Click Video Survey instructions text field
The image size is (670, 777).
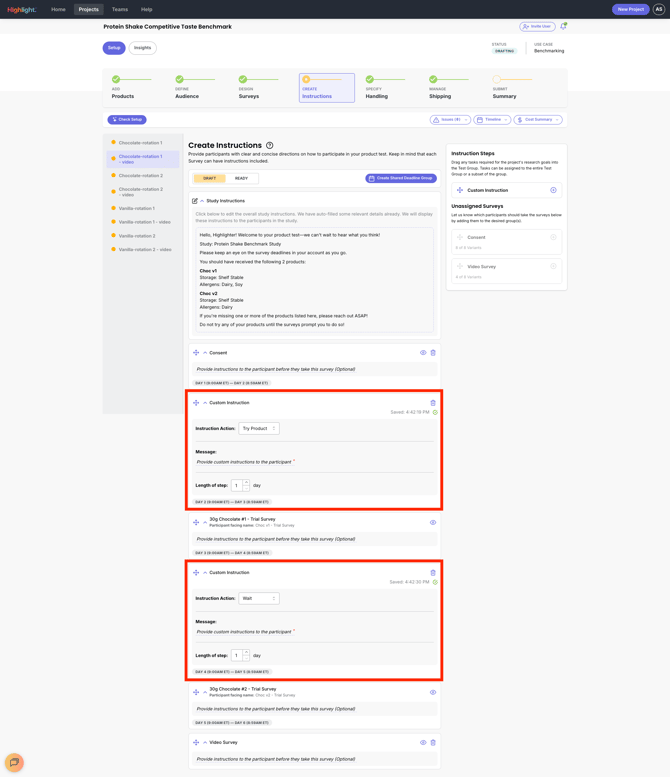pos(315,759)
